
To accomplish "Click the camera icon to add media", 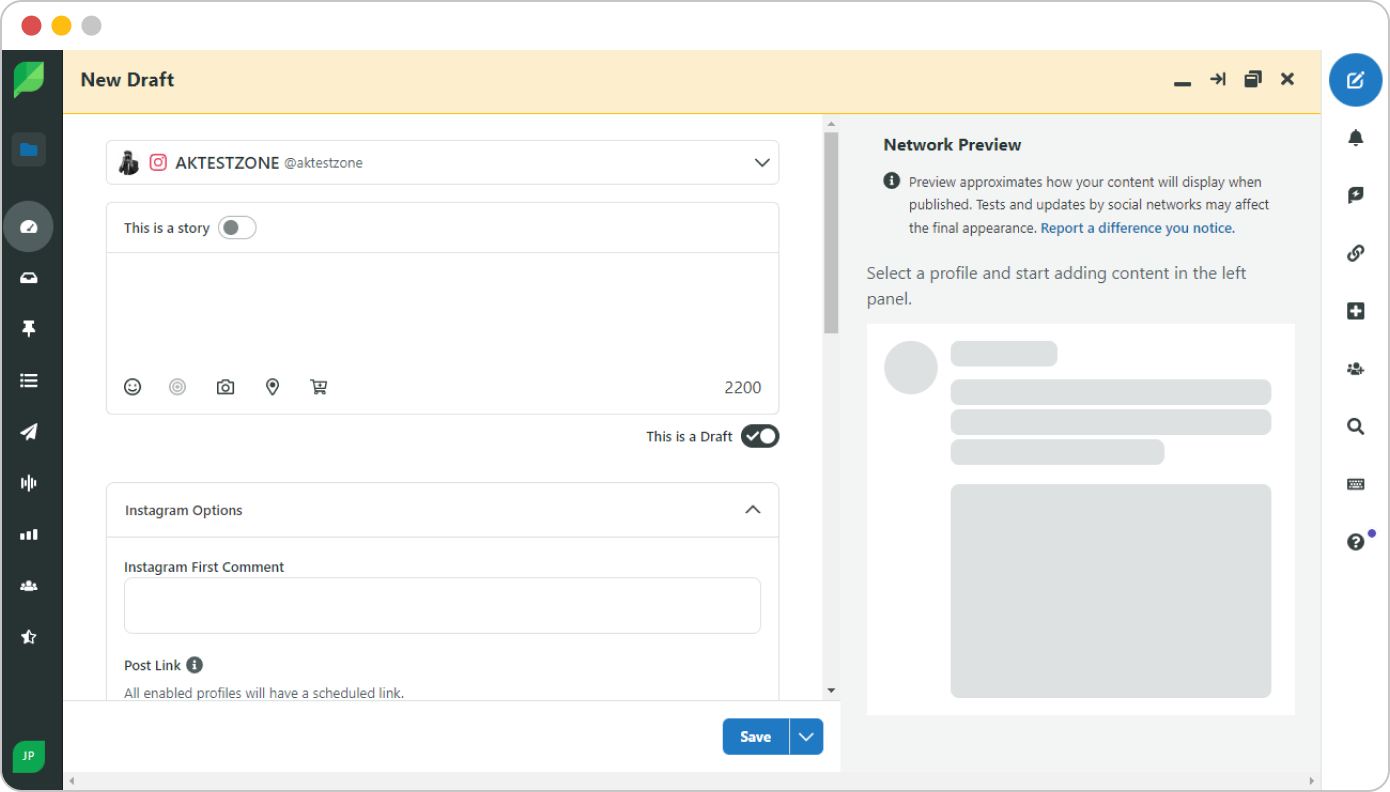I will [x=226, y=387].
